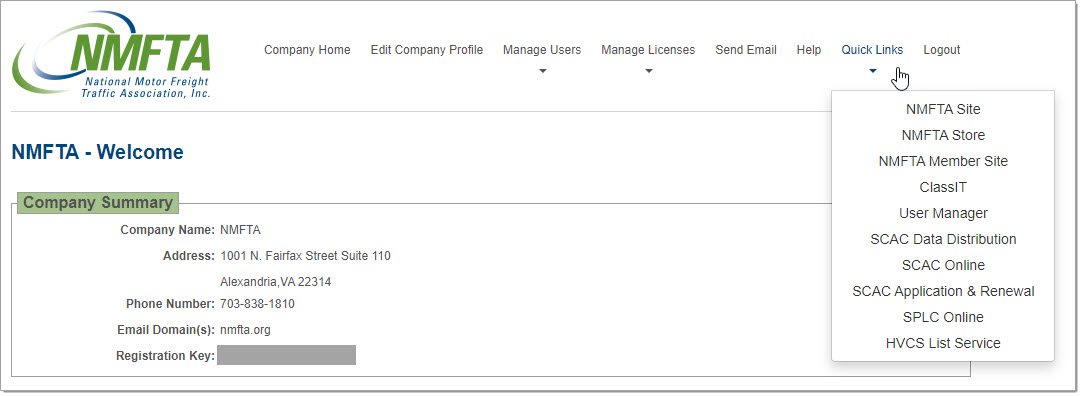Open the Manage Licenses menu
Viewport: 1081px width, 396px height.
(648, 50)
